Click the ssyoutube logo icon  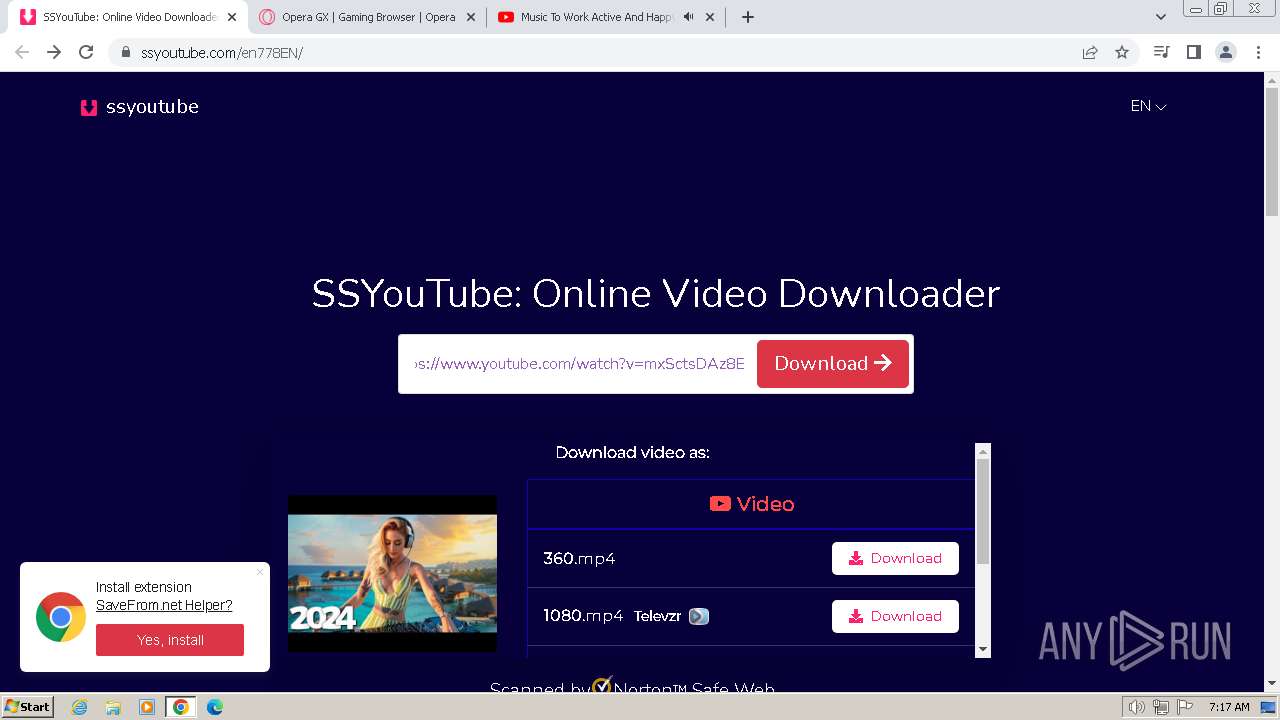click(x=89, y=107)
